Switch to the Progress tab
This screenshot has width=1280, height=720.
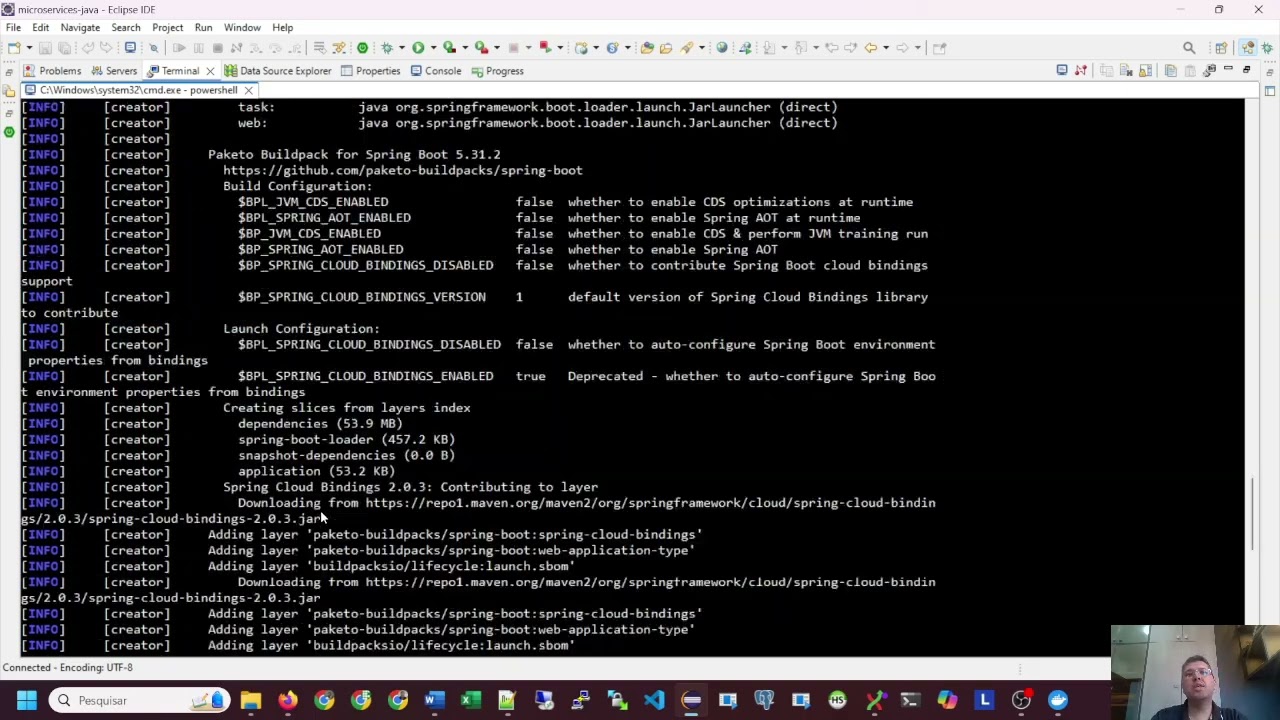(x=497, y=71)
